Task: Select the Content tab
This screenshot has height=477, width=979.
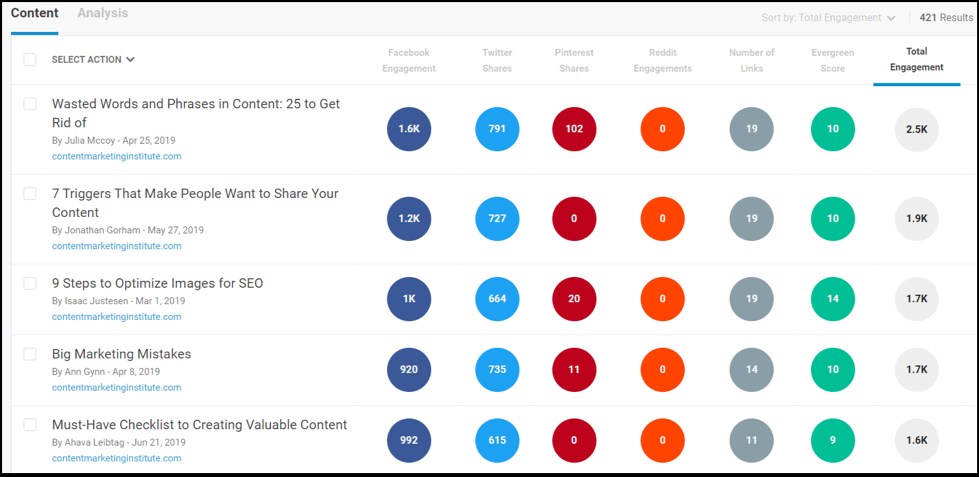Action: [34, 13]
